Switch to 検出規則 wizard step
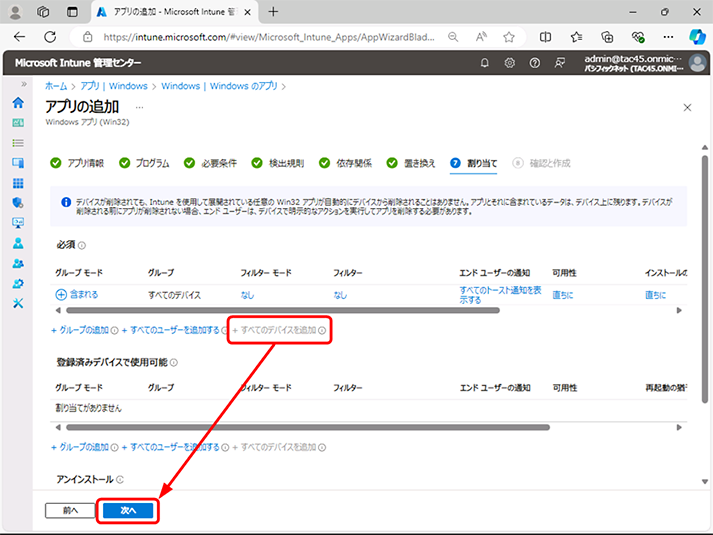The image size is (713, 535). pyautogui.click(x=277, y=163)
